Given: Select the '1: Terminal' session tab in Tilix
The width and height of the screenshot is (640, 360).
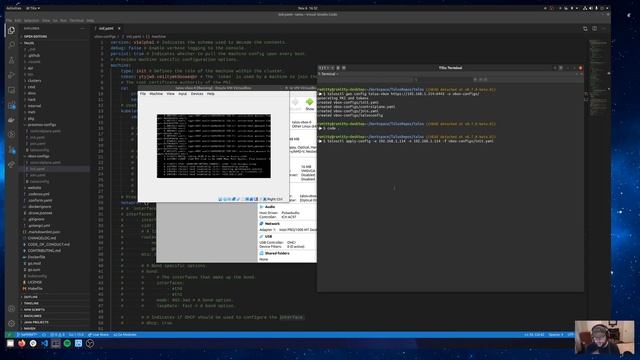Looking at the screenshot, I should click(328, 74).
